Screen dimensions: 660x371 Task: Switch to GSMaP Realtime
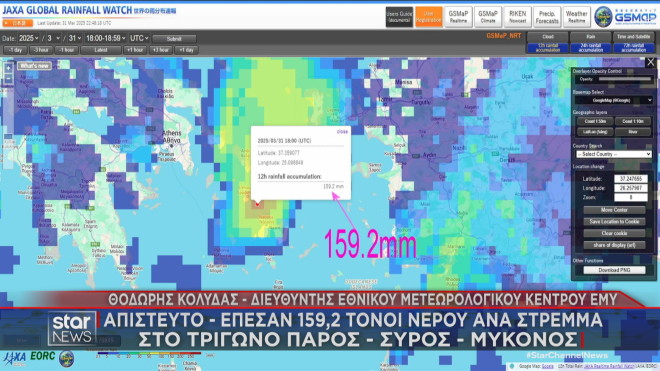point(458,17)
